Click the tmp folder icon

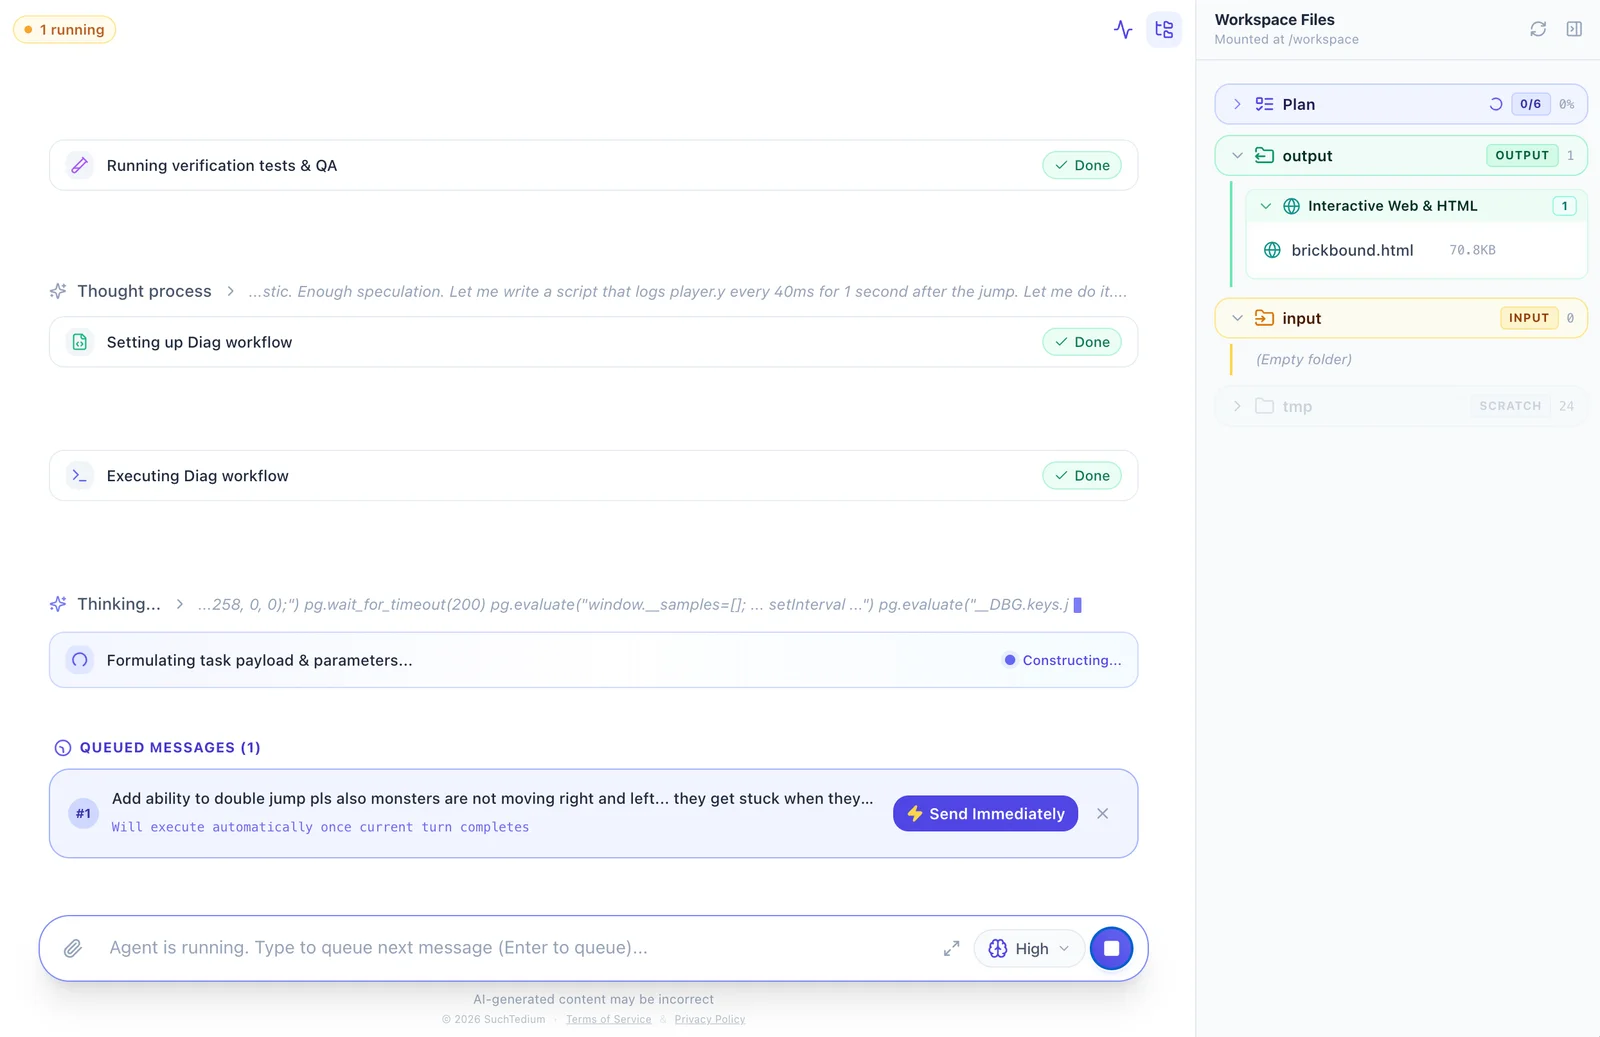[x=1264, y=406]
